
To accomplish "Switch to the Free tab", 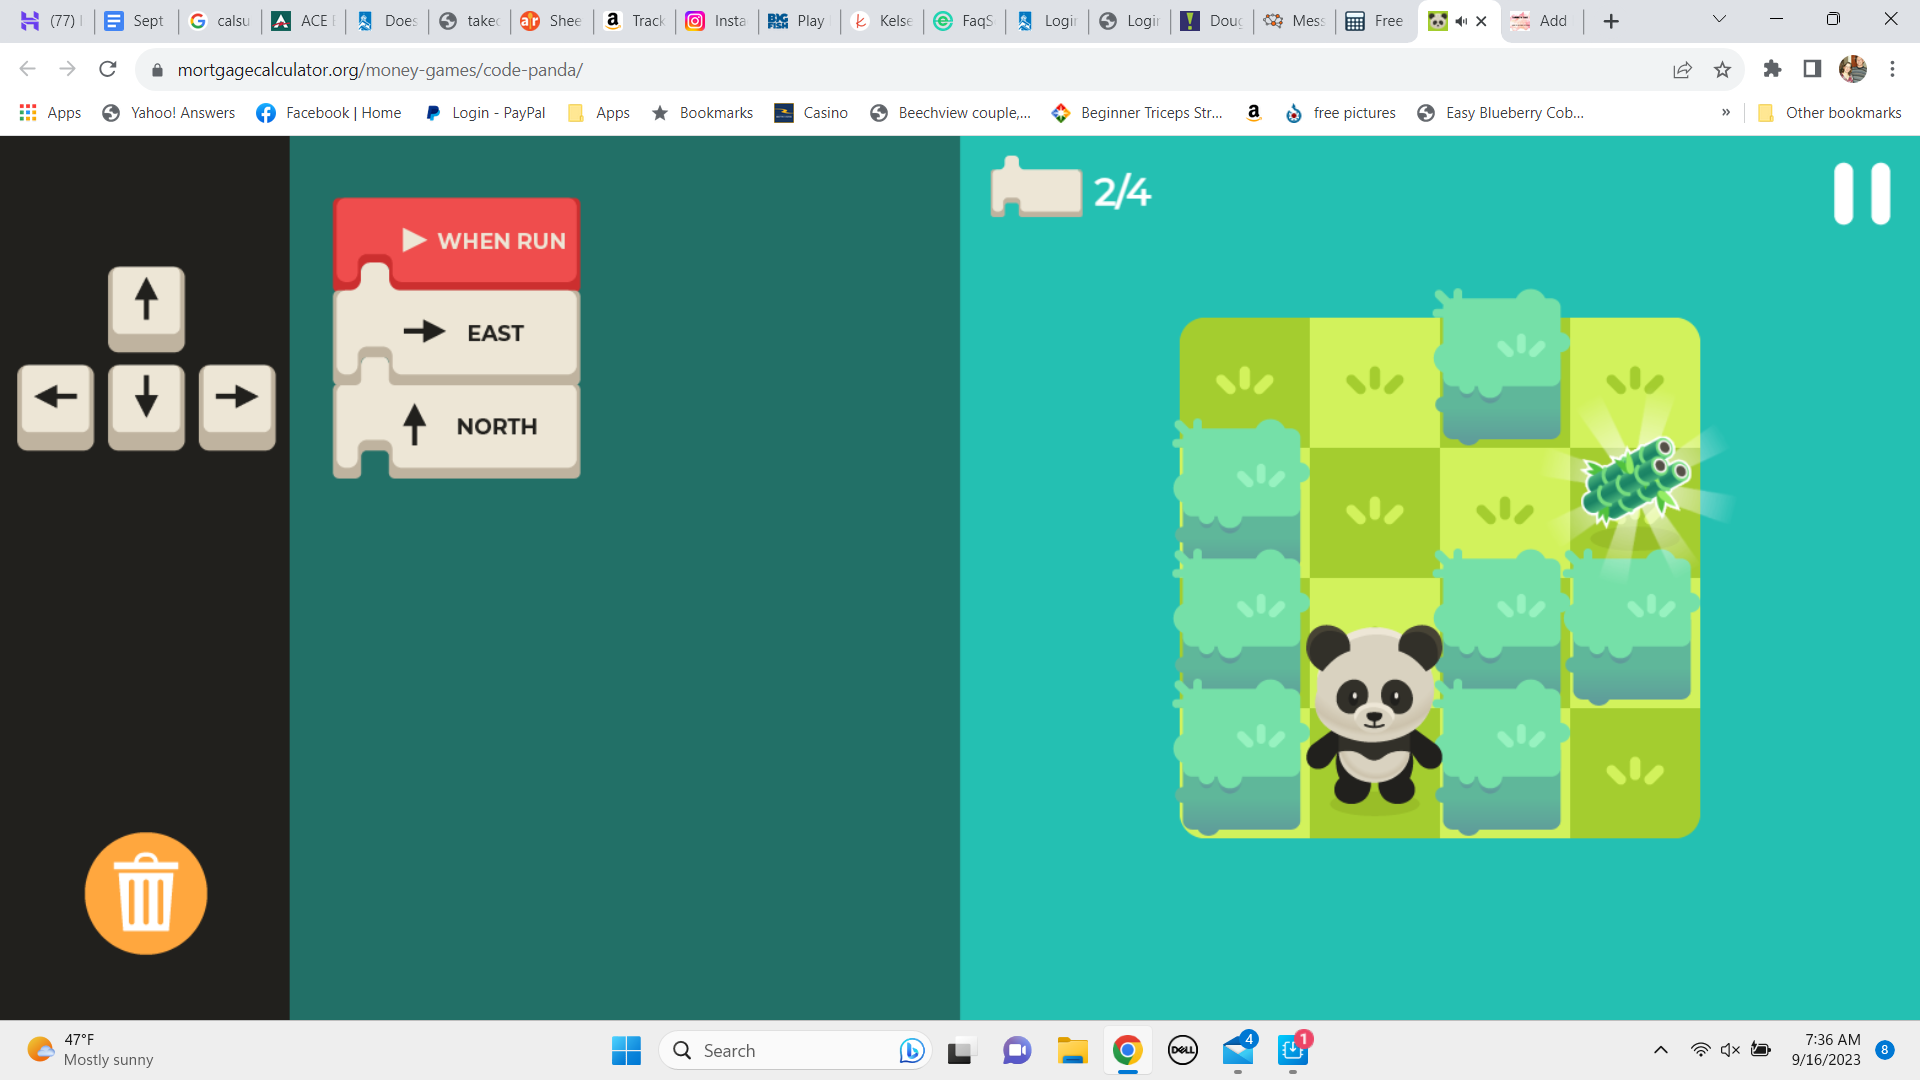I will [1375, 21].
